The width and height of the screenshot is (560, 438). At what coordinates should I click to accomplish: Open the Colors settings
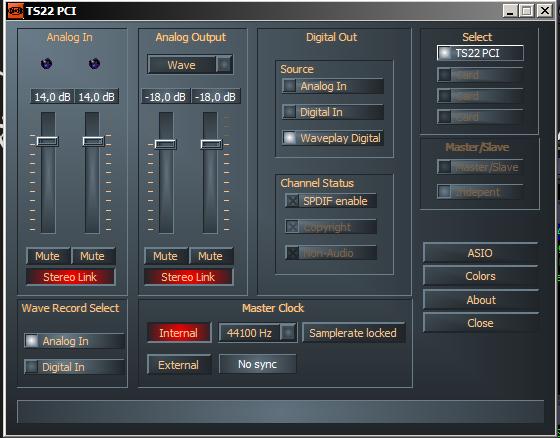pos(480,276)
